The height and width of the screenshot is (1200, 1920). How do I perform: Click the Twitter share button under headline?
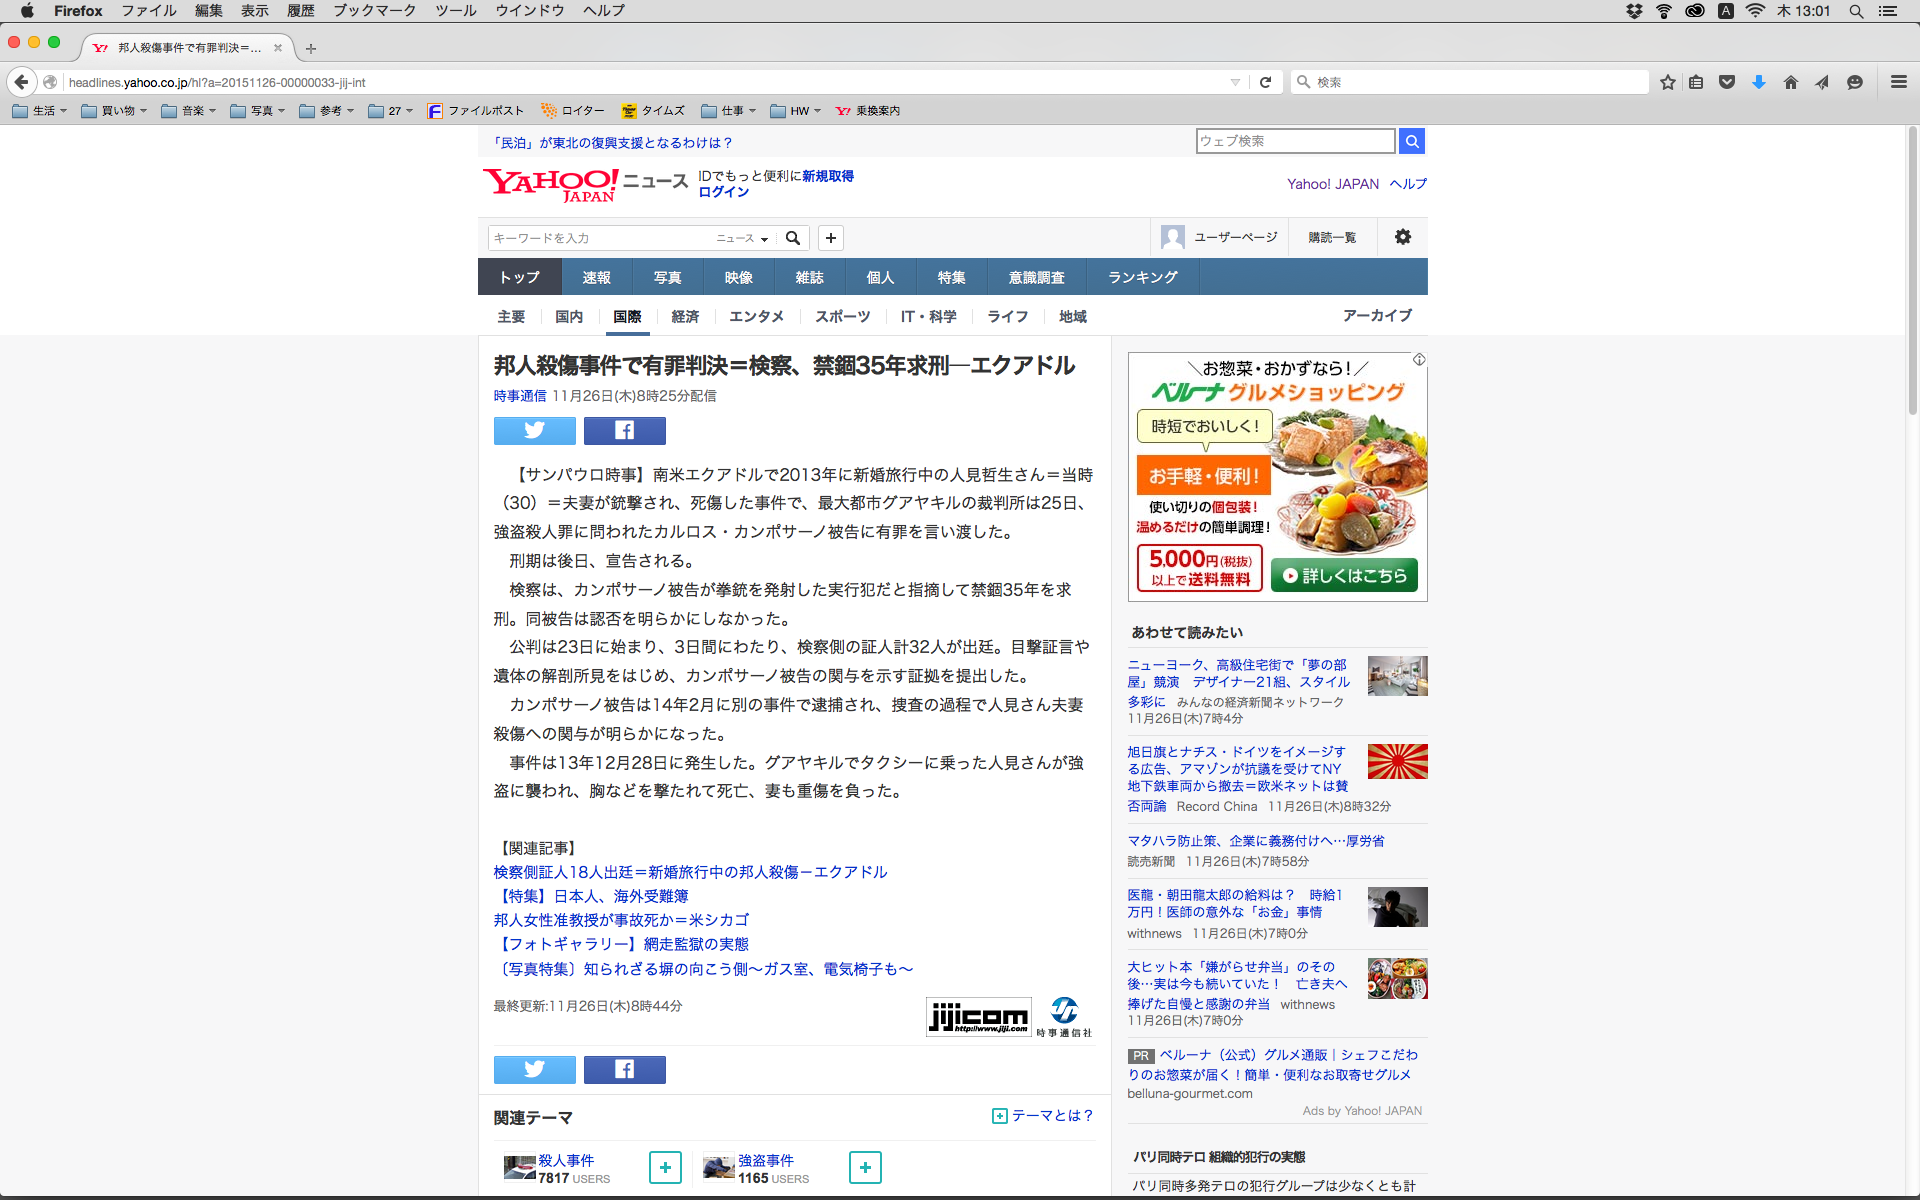tap(534, 431)
